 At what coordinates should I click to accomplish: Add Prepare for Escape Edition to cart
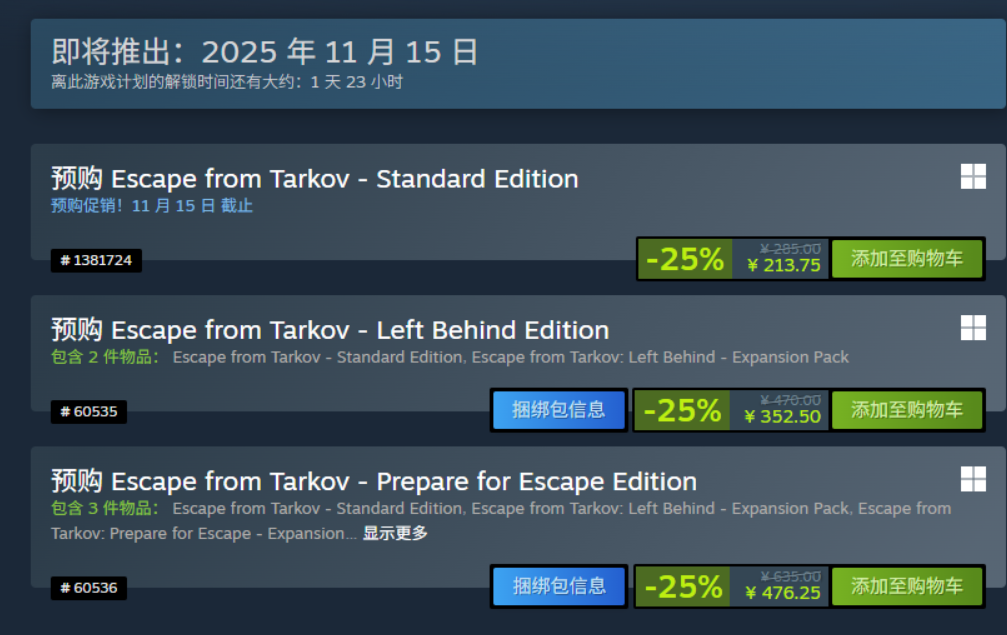point(907,586)
